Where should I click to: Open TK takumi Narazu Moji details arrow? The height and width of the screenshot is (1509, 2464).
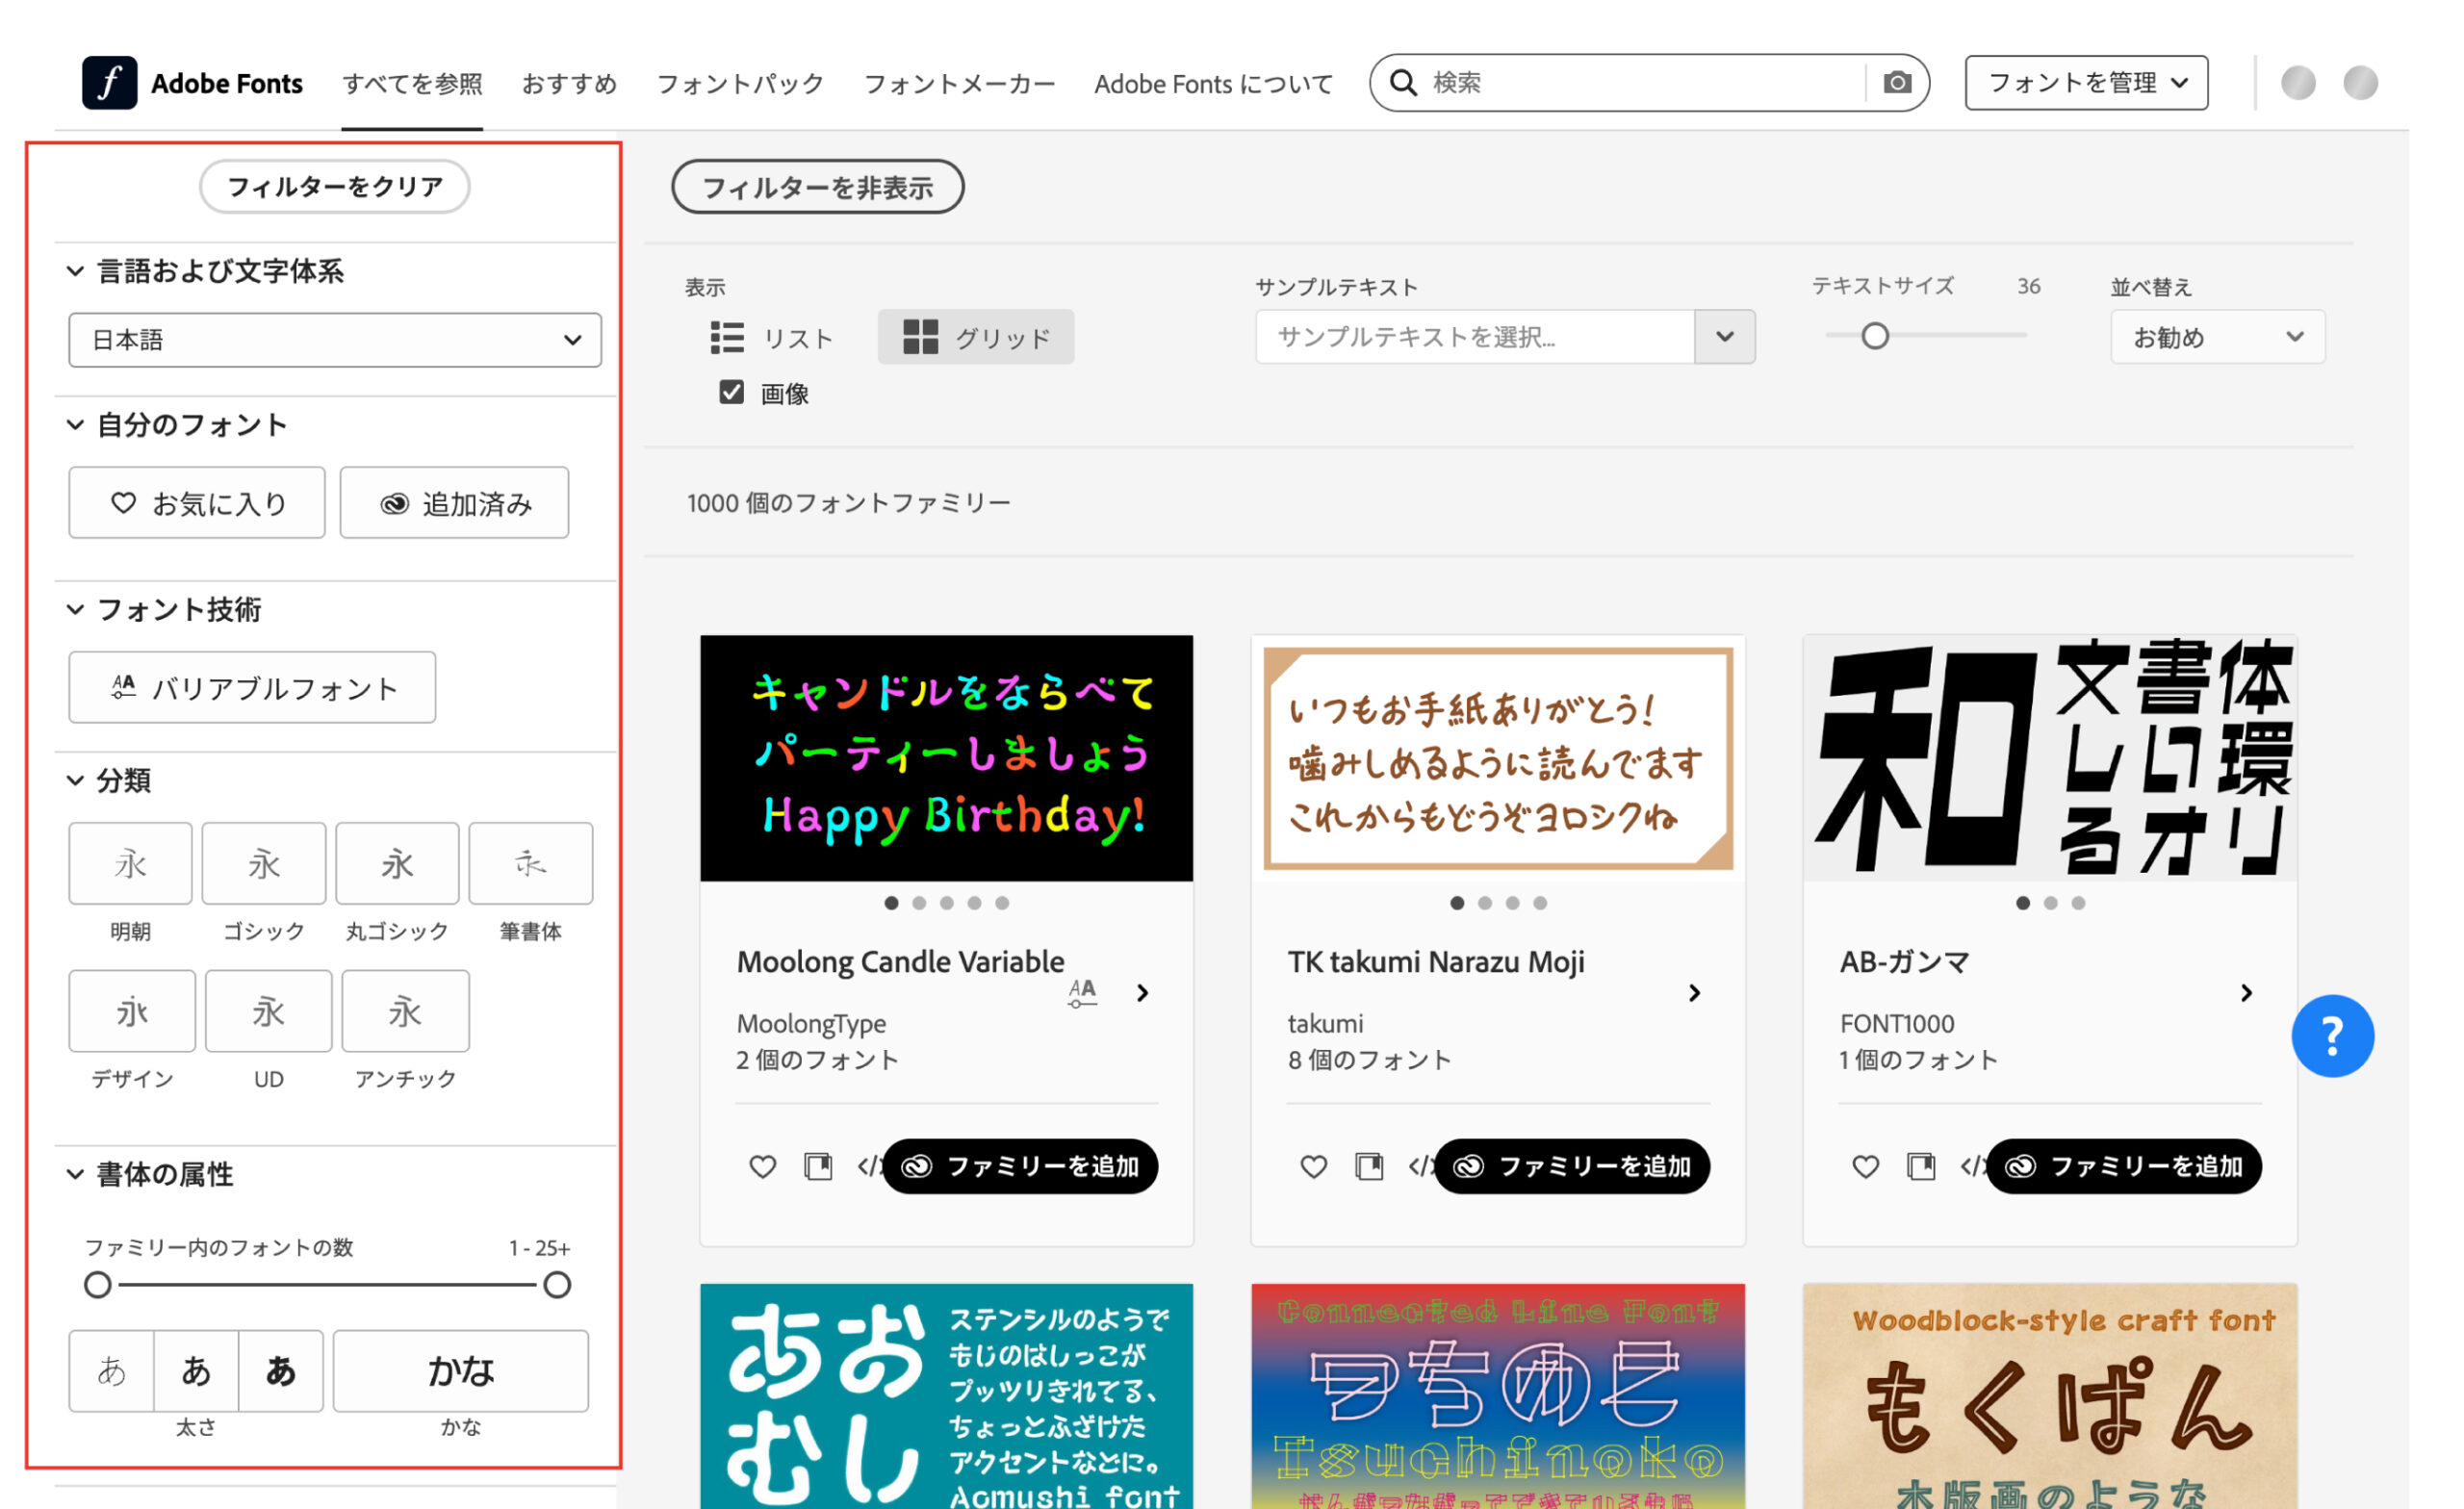tap(1694, 993)
